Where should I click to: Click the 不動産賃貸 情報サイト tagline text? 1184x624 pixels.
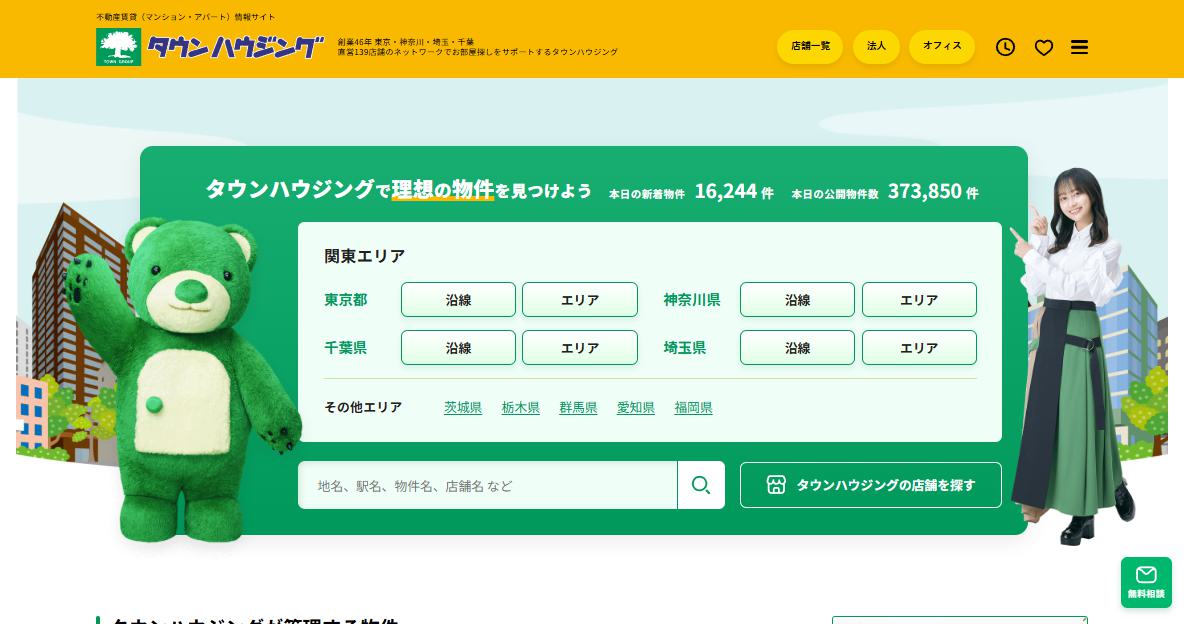(186, 17)
